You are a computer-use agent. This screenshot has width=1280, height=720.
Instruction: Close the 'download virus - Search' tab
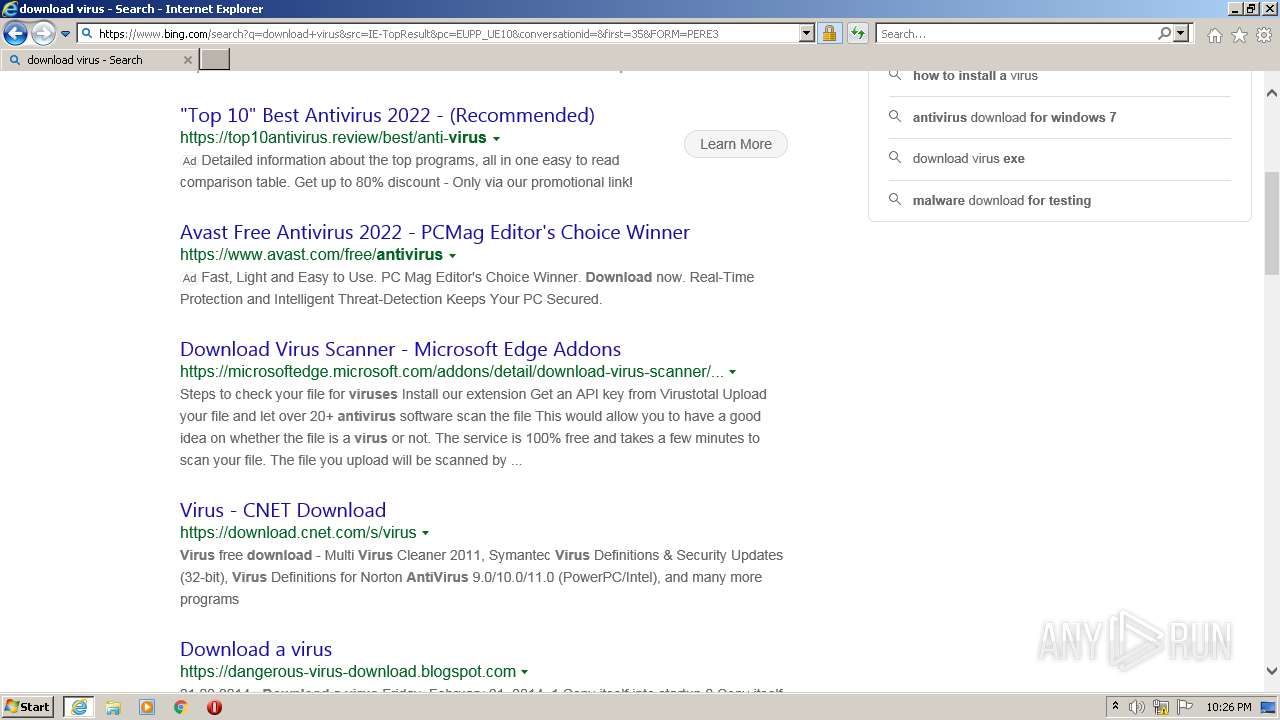pyautogui.click(x=187, y=60)
